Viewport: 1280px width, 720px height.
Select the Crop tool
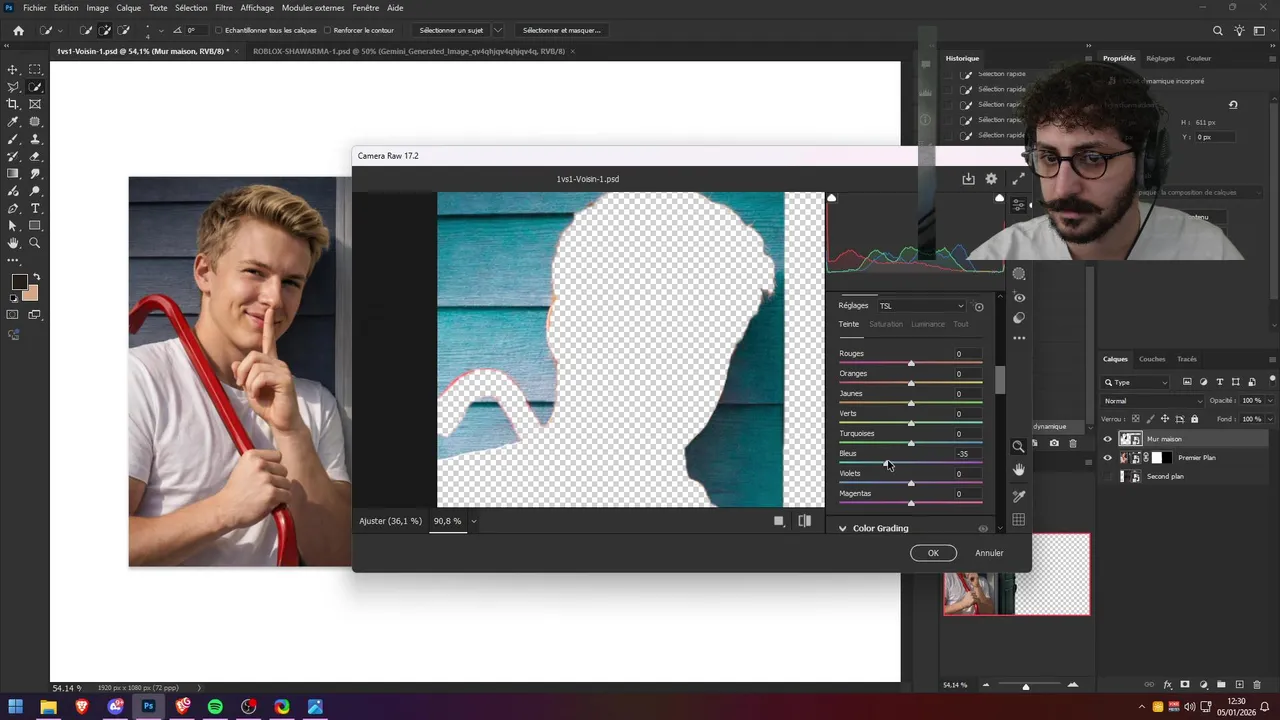[x=13, y=104]
